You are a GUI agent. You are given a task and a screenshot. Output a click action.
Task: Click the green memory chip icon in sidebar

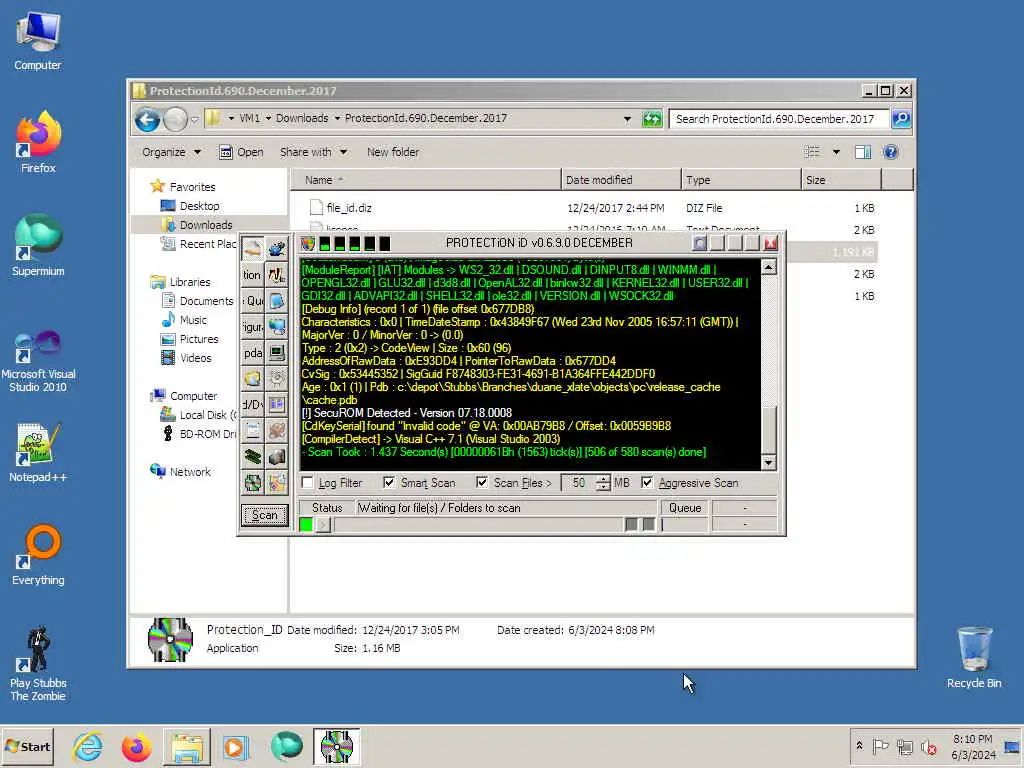(253, 457)
